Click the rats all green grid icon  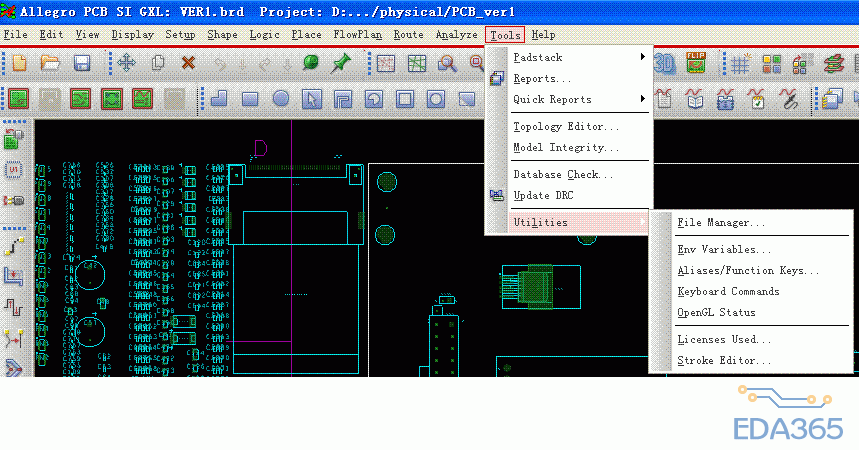tap(417, 64)
